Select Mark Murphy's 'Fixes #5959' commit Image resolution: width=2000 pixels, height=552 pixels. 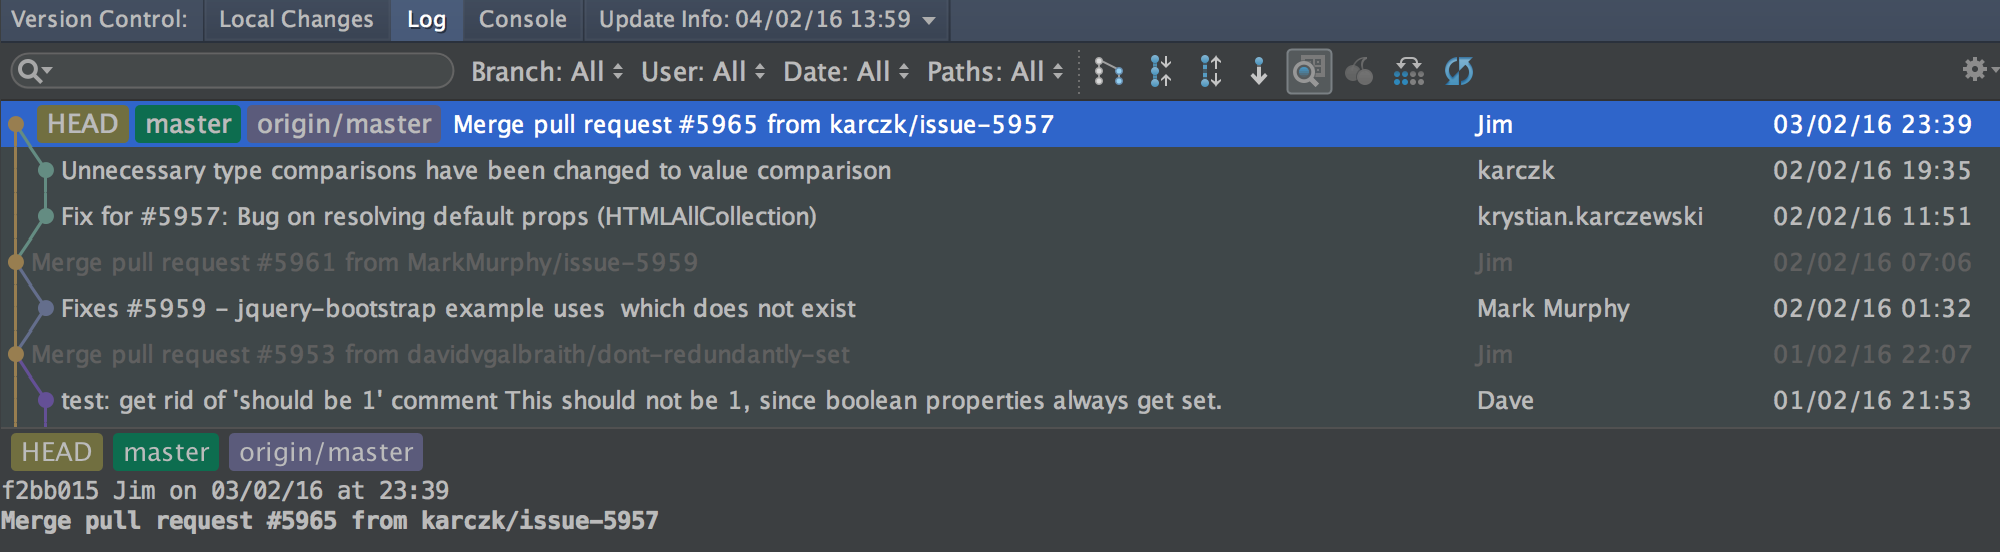tap(458, 309)
